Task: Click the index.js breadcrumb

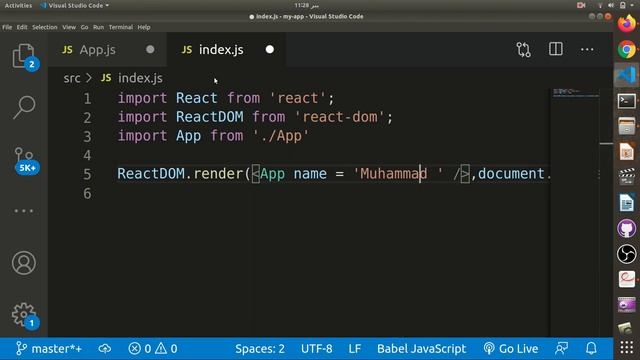Action: pos(140,78)
